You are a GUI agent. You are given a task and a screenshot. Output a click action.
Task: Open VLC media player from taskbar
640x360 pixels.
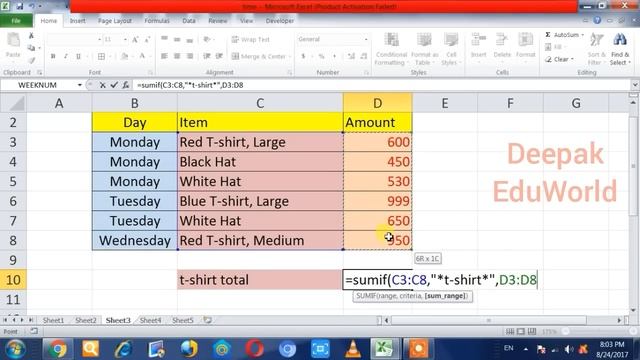[353, 349]
